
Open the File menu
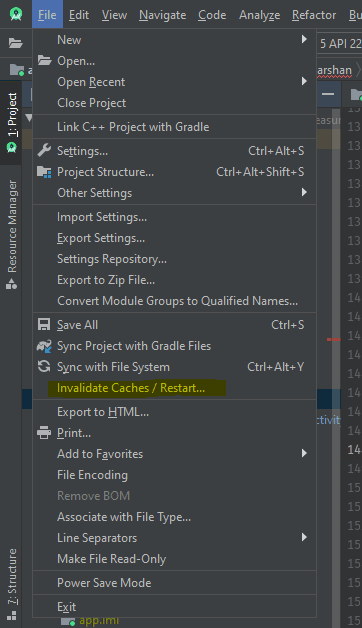pyautogui.click(x=47, y=15)
